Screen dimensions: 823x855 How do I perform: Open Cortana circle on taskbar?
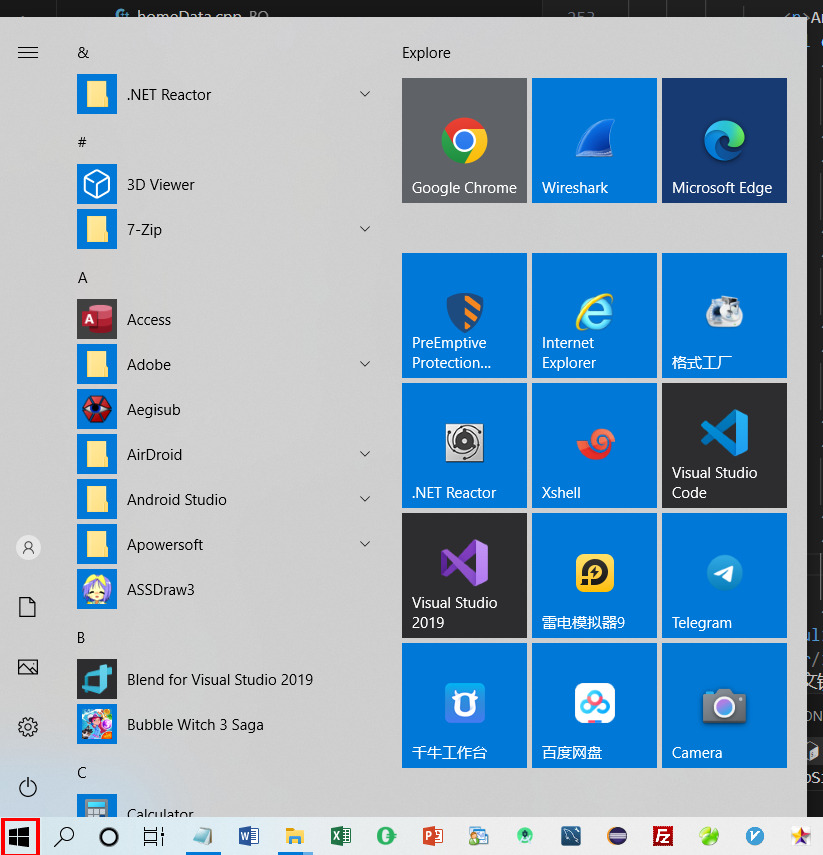tap(109, 836)
